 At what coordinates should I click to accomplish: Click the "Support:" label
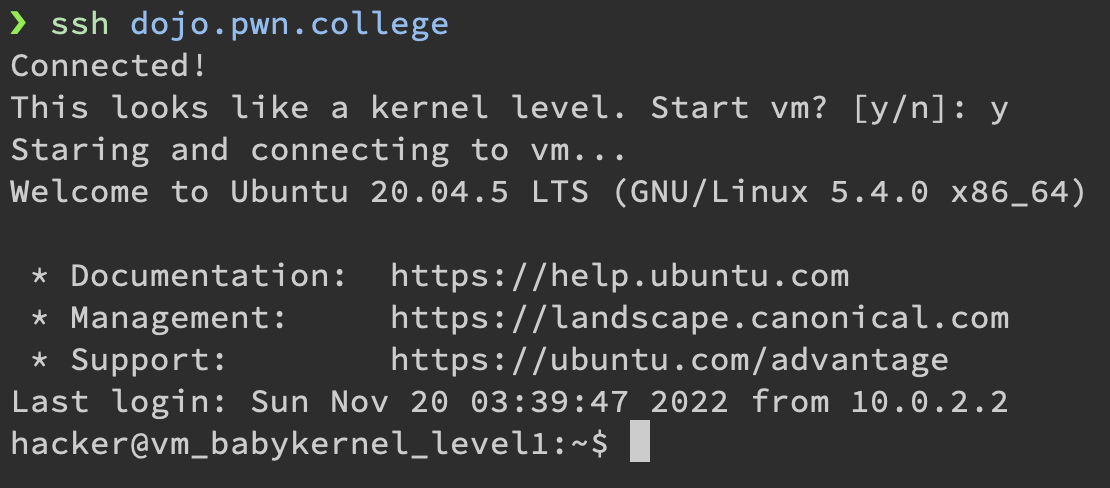coord(148,360)
